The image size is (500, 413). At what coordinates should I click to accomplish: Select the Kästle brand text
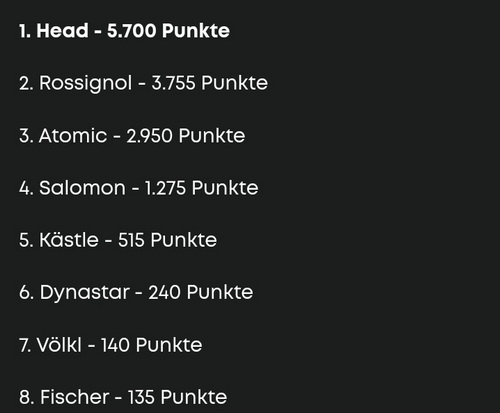69,240
